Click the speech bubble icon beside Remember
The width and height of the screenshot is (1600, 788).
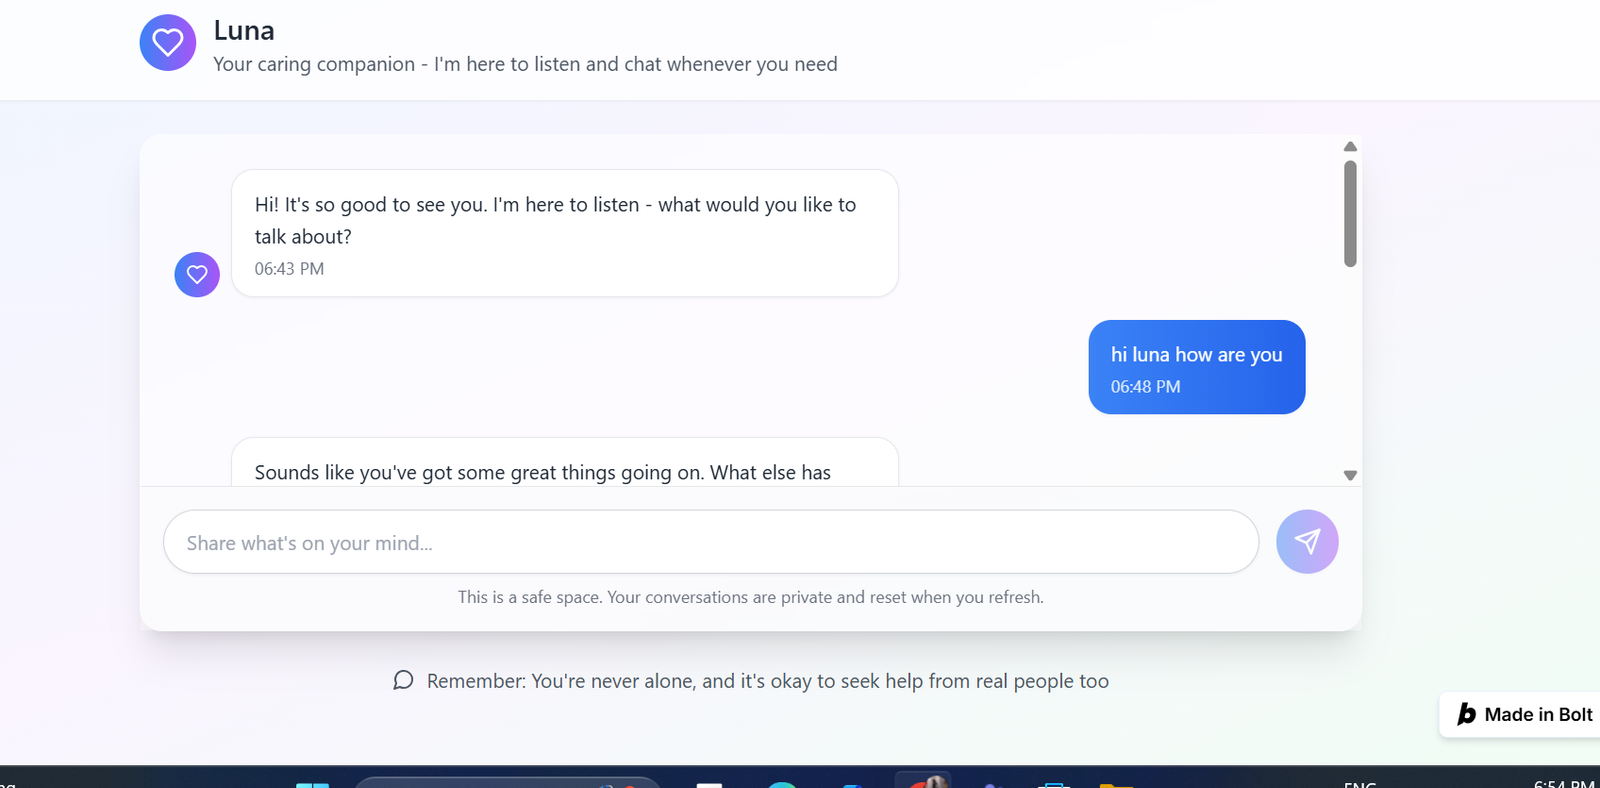403,681
